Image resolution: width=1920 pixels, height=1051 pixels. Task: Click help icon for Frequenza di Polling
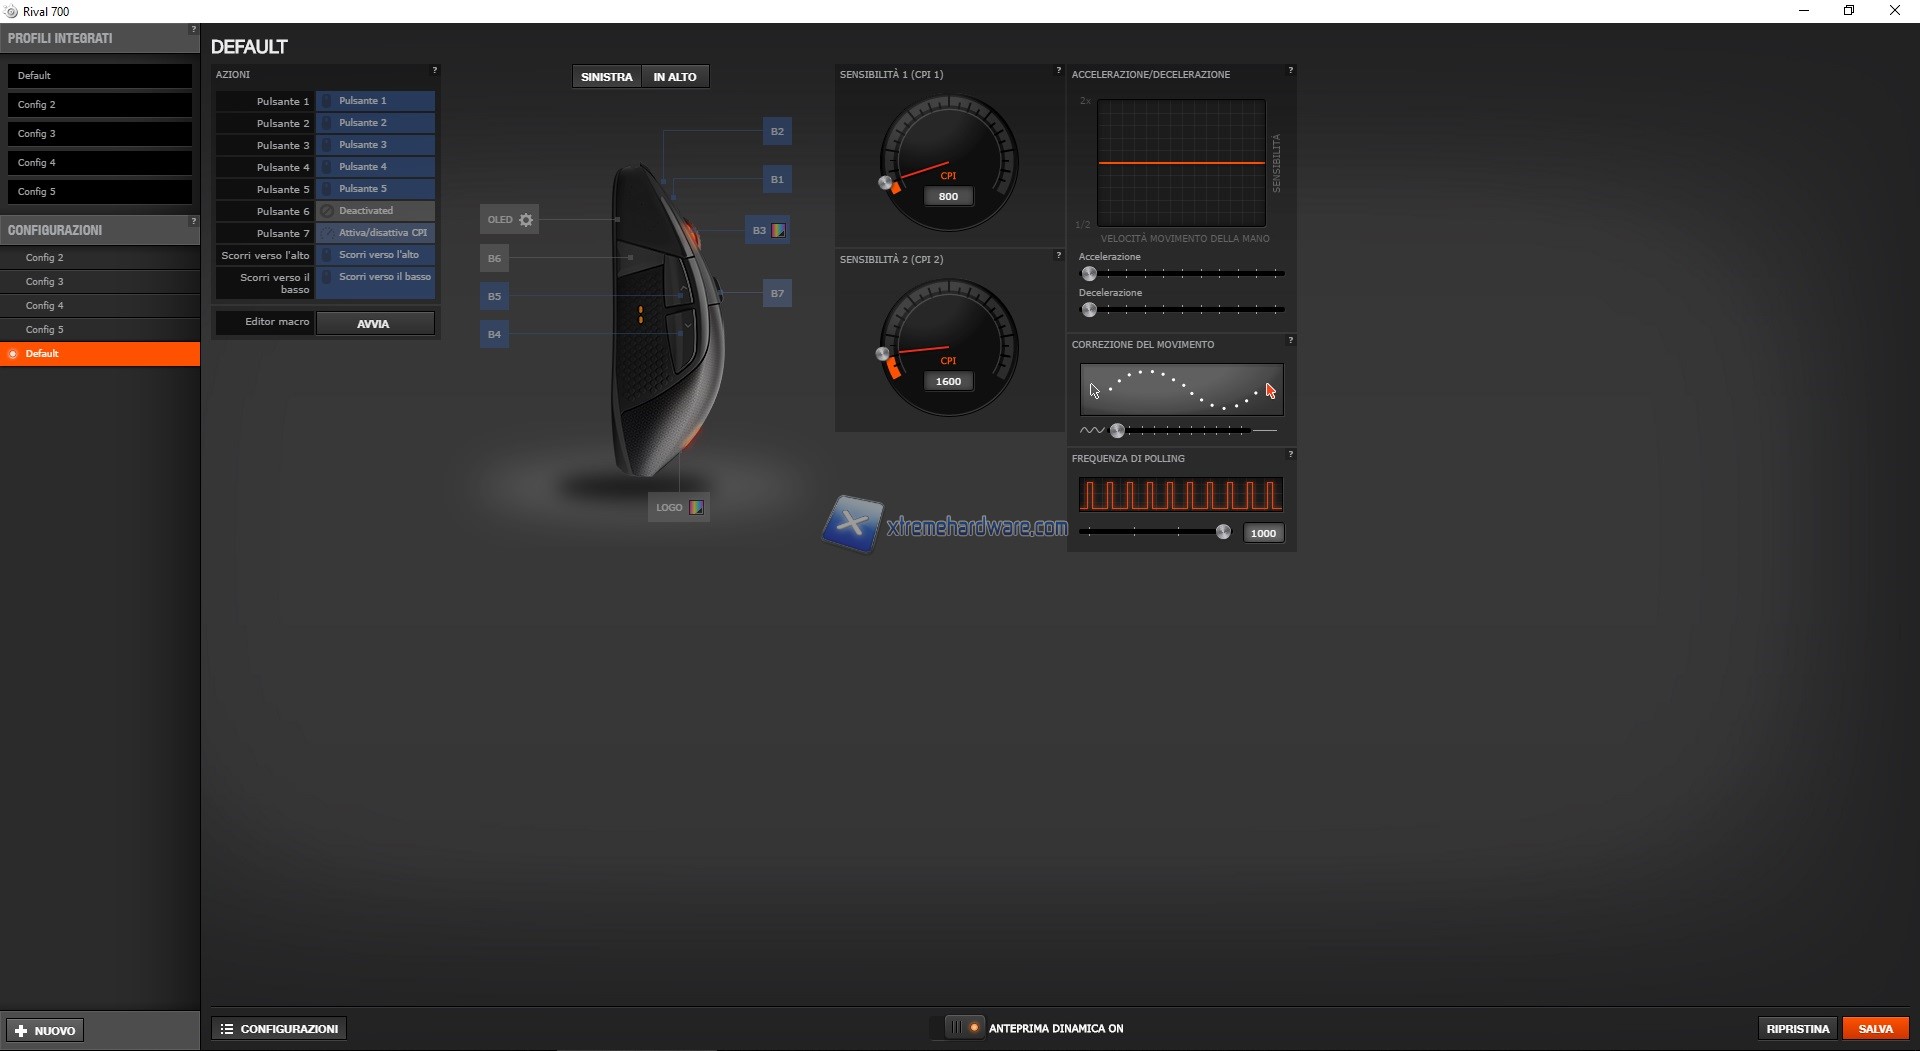click(x=1290, y=455)
